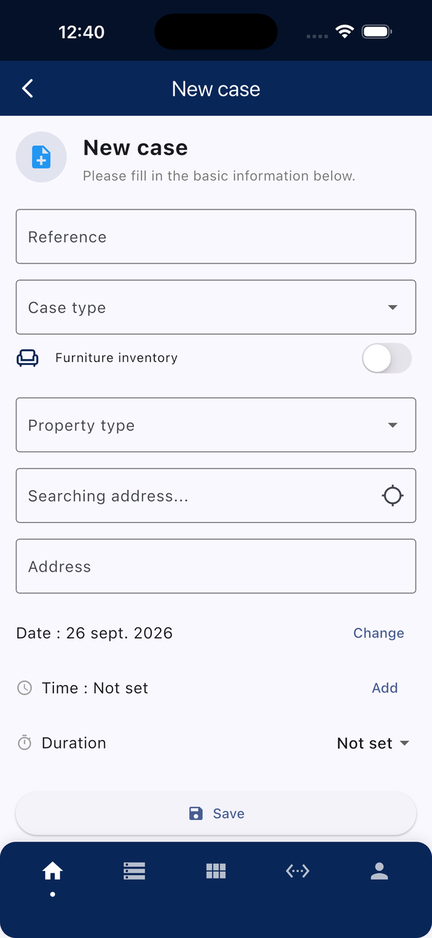
Task: Focus the Address input field
Action: [x=216, y=566]
